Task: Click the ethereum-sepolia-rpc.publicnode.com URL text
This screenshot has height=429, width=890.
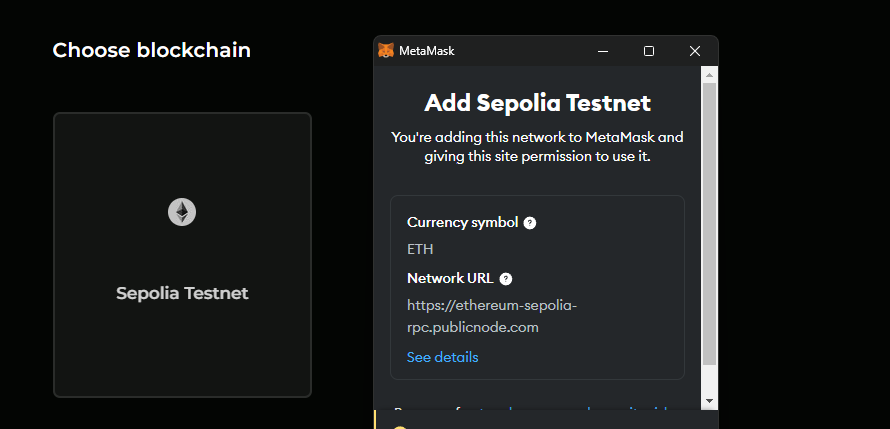Action: (x=491, y=315)
